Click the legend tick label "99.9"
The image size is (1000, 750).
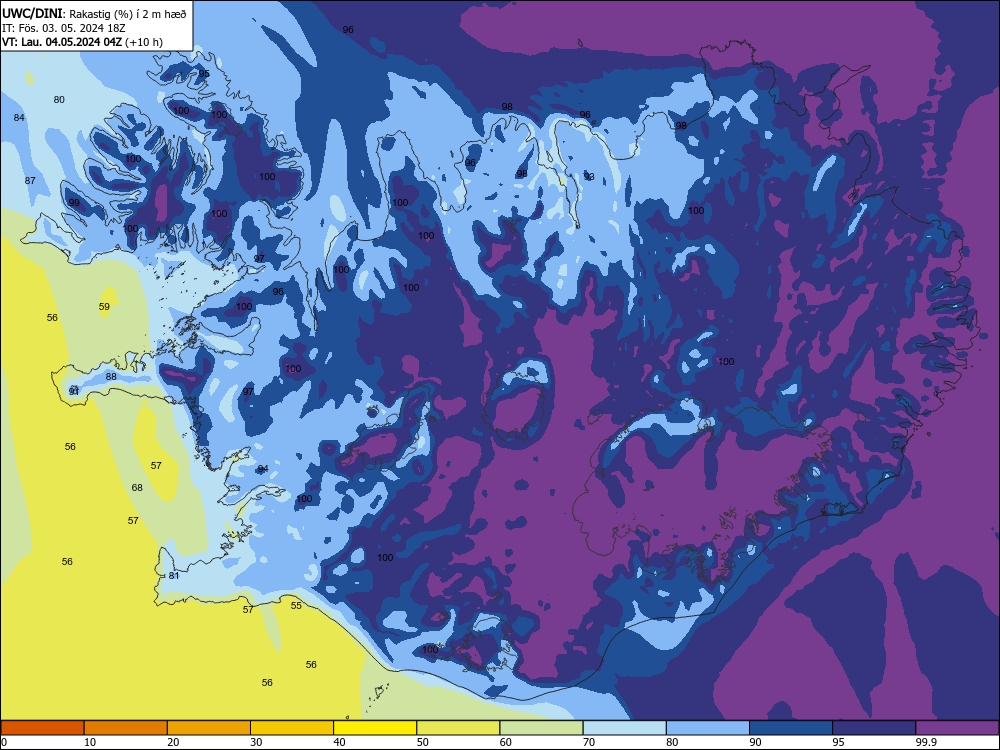925,742
